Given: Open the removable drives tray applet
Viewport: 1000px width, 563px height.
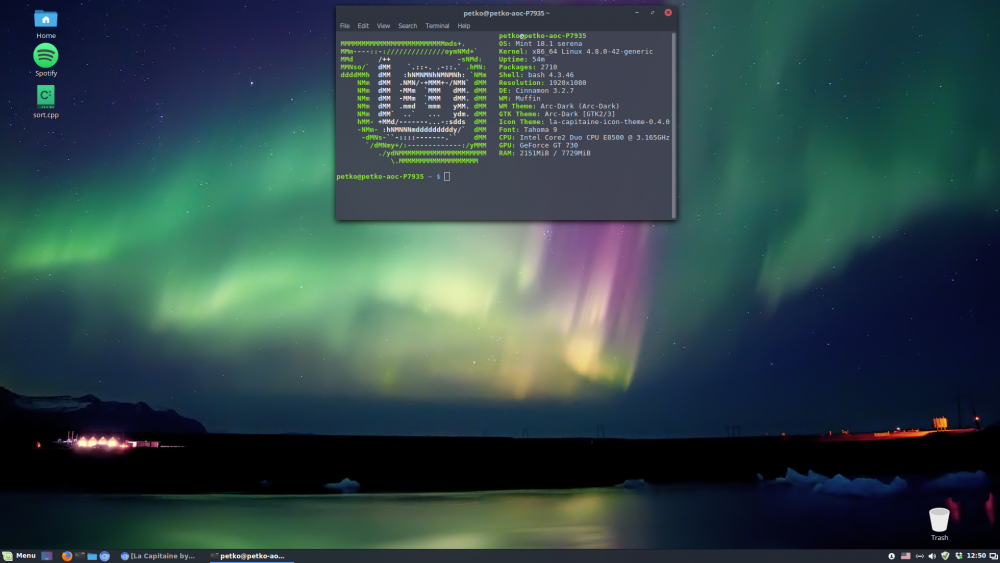Looking at the screenshot, I should click(x=959, y=556).
